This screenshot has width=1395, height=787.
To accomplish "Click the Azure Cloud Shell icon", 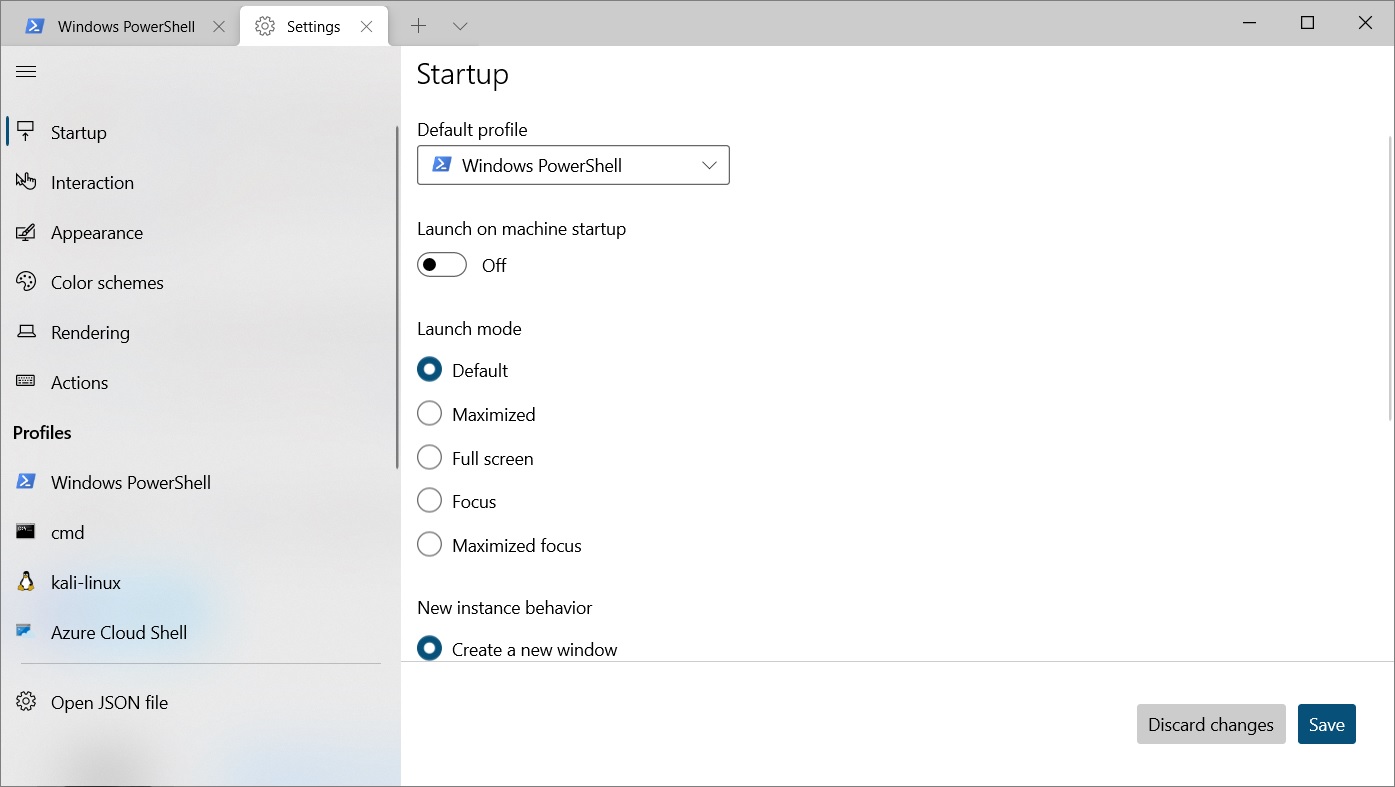I will click(24, 631).
